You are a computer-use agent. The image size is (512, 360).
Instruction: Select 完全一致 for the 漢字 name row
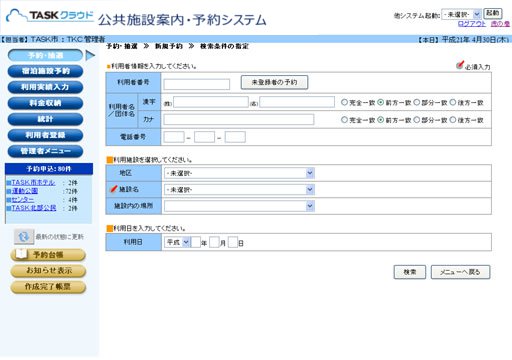click(344, 103)
